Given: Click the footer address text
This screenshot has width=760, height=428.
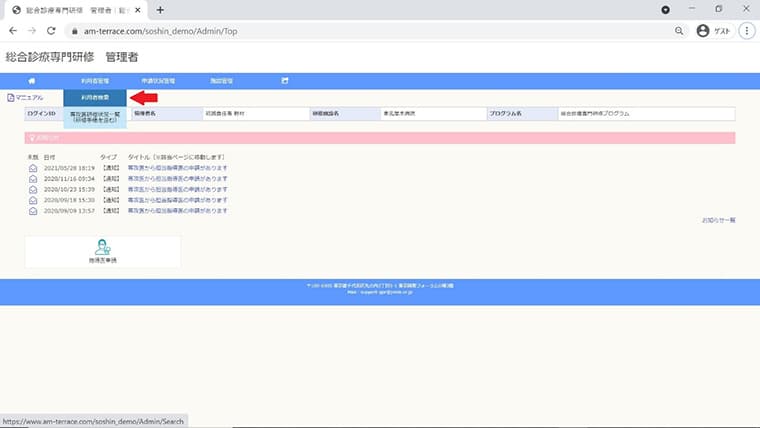Looking at the screenshot, I should coord(380,285).
